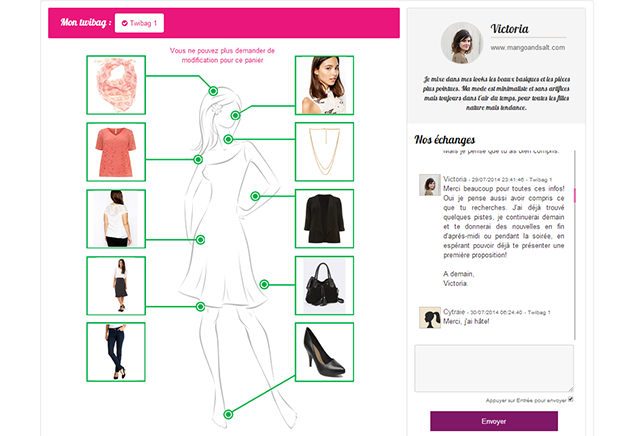Open the black handbag thumbnail
Screen dimensions: 626x436
click(324, 285)
